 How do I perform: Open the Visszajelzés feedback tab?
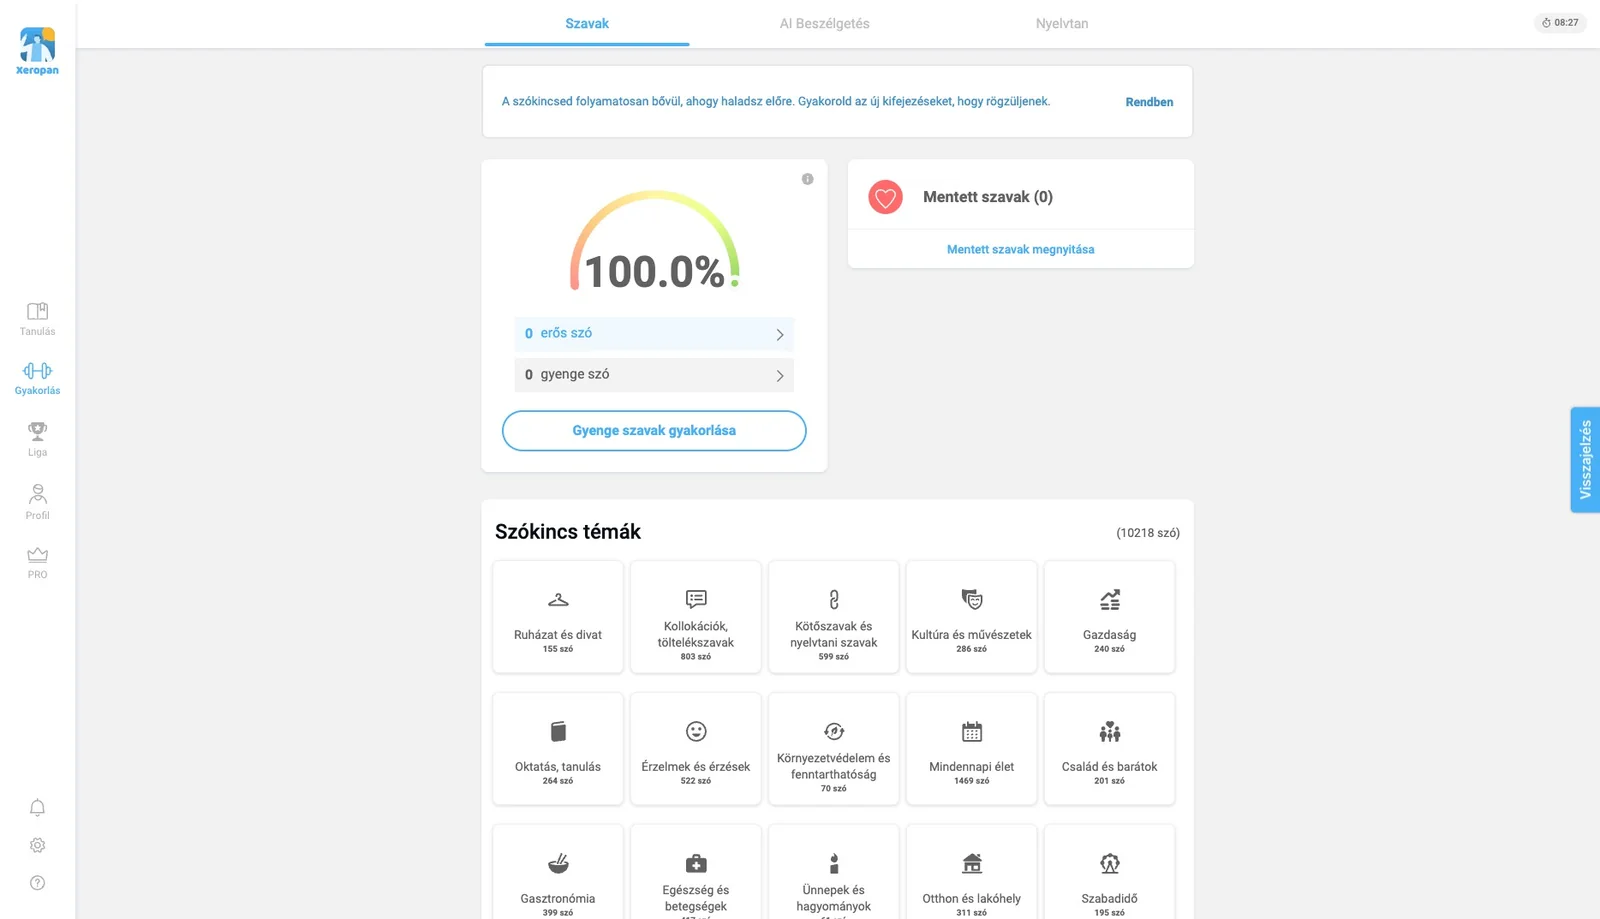[1585, 460]
